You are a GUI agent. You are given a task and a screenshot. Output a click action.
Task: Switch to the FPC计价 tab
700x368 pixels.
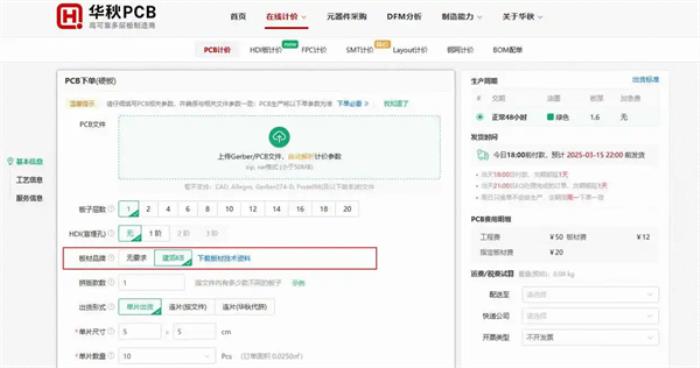pyautogui.click(x=314, y=50)
